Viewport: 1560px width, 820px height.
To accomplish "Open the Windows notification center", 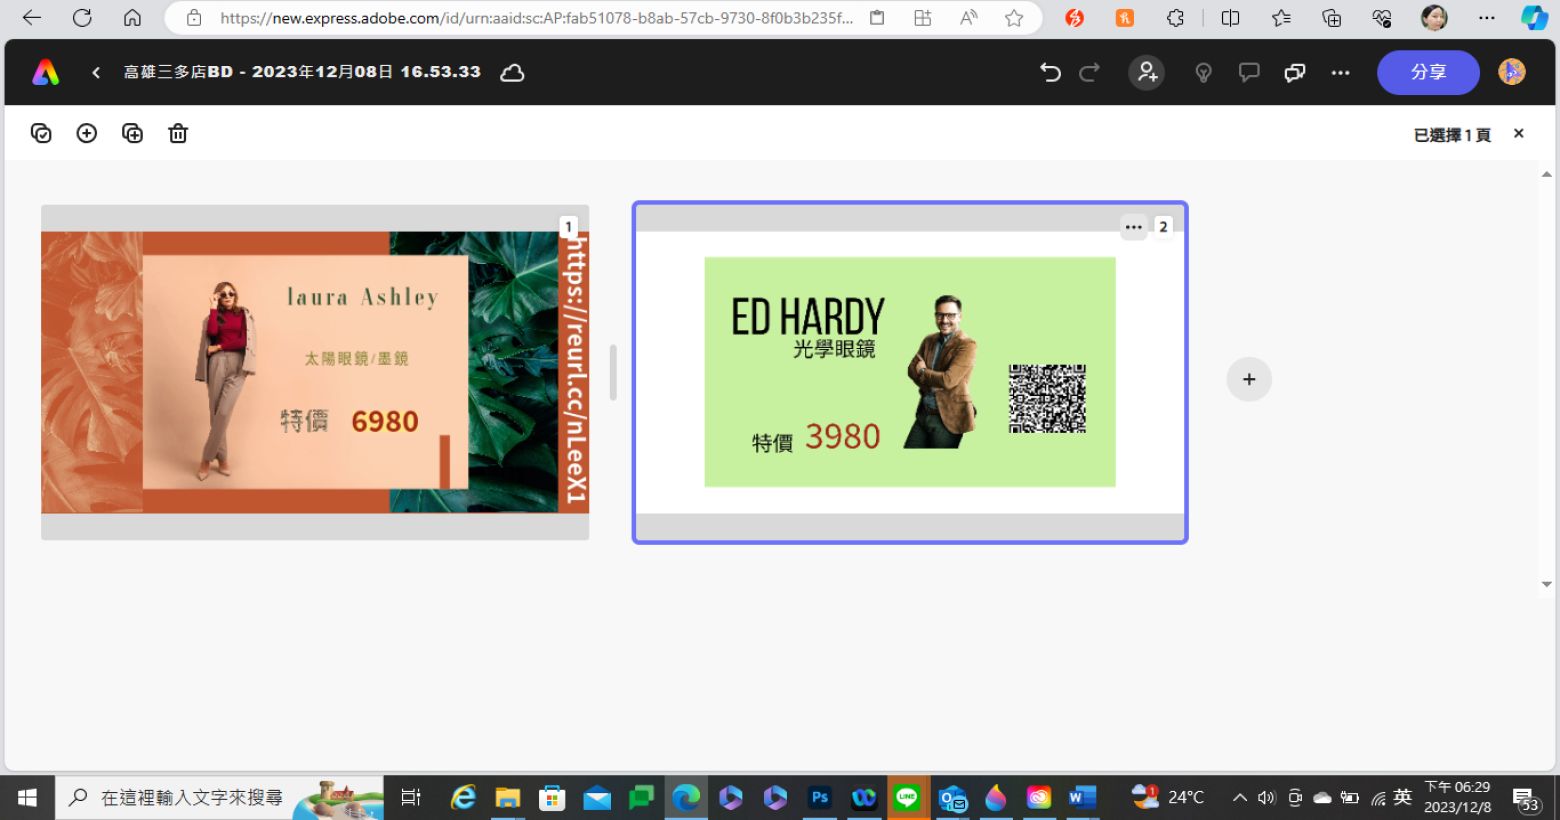I will point(1525,798).
